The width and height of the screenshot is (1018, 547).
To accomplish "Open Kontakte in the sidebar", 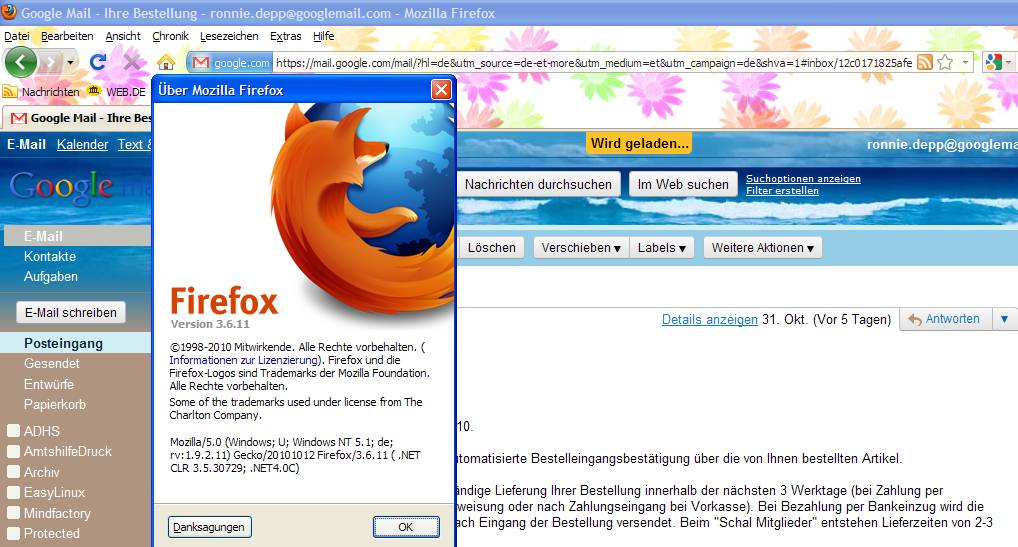I will click(x=50, y=256).
